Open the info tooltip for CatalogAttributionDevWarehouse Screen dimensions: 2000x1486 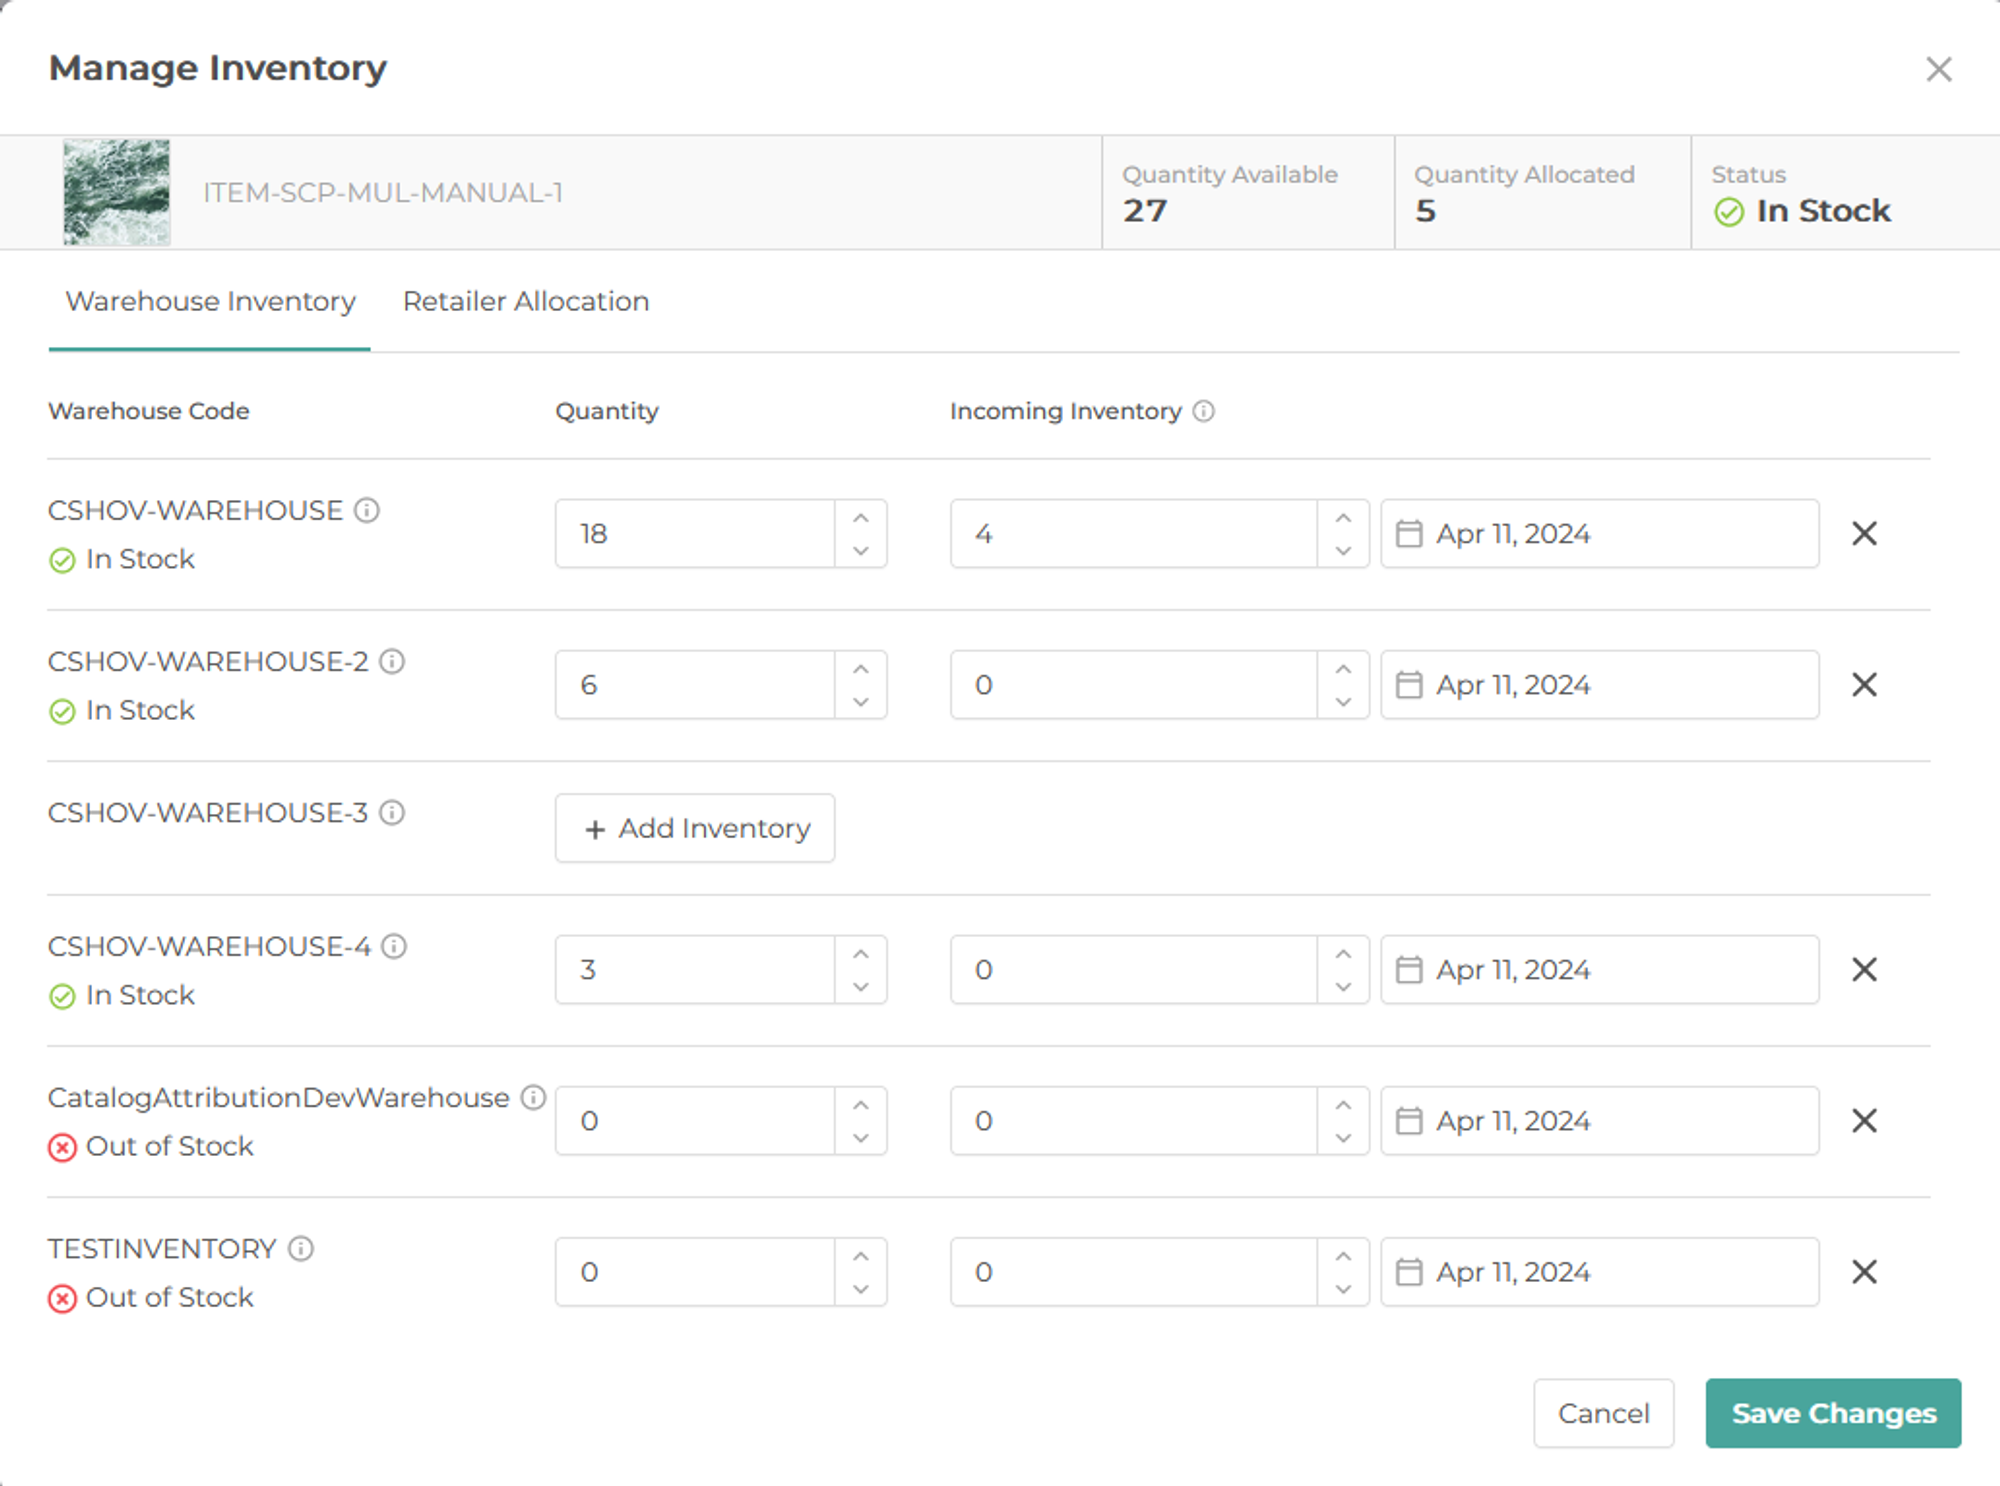(x=533, y=1097)
